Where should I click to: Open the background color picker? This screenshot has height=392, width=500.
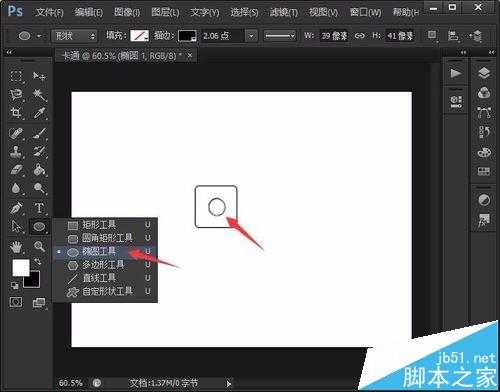coord(35,282)
